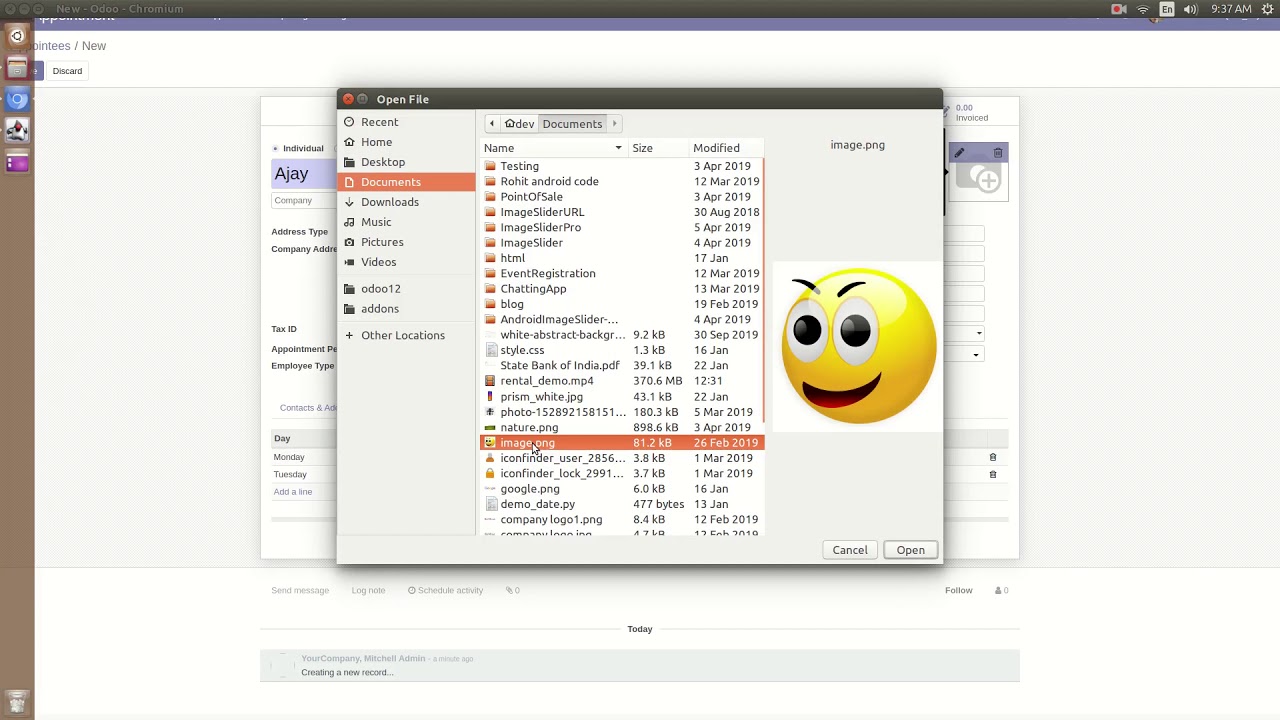The width and height of the screenshot is (1280, 720).
Task: Select the ImageSliderPro folder
Action: tap(621, 227)
